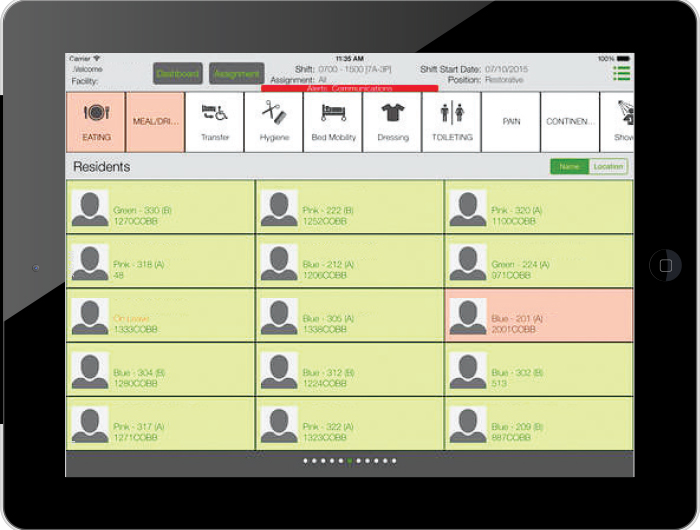Select the CONTINEN... activity tile

(570, 122)
